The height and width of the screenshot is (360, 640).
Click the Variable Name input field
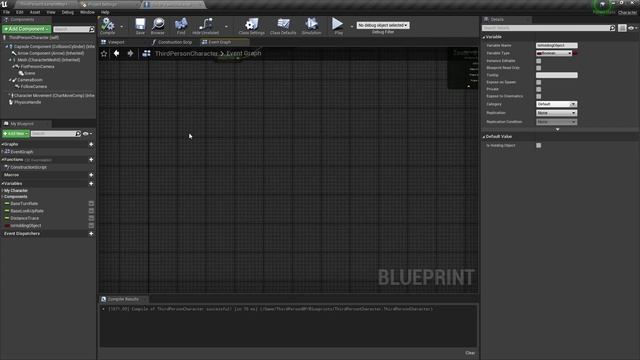click(556, 45)
